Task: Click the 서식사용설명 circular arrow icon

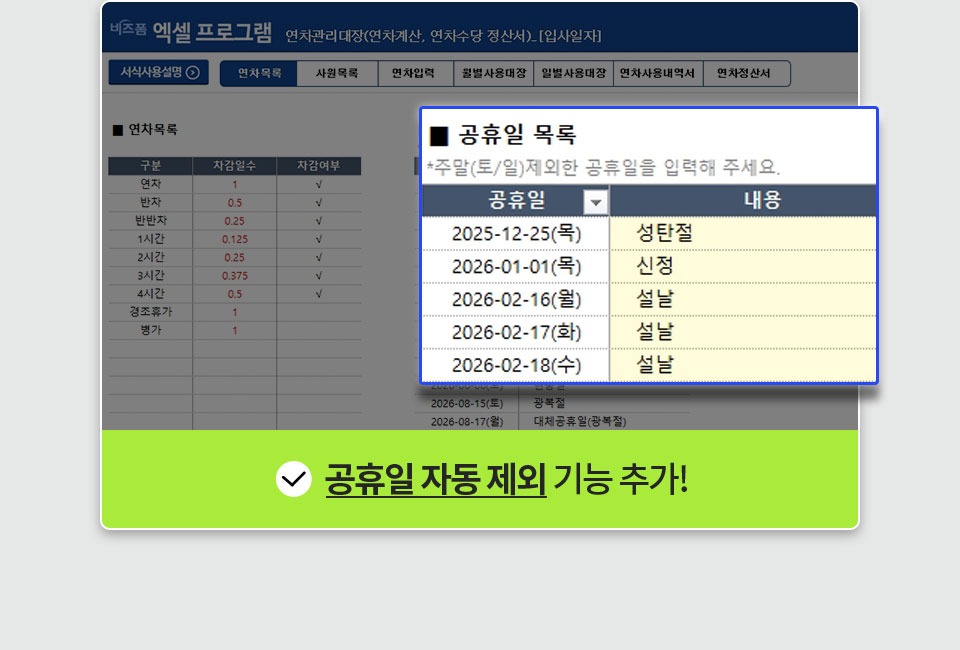Action: pyautogui.click(x=191, y=72)
